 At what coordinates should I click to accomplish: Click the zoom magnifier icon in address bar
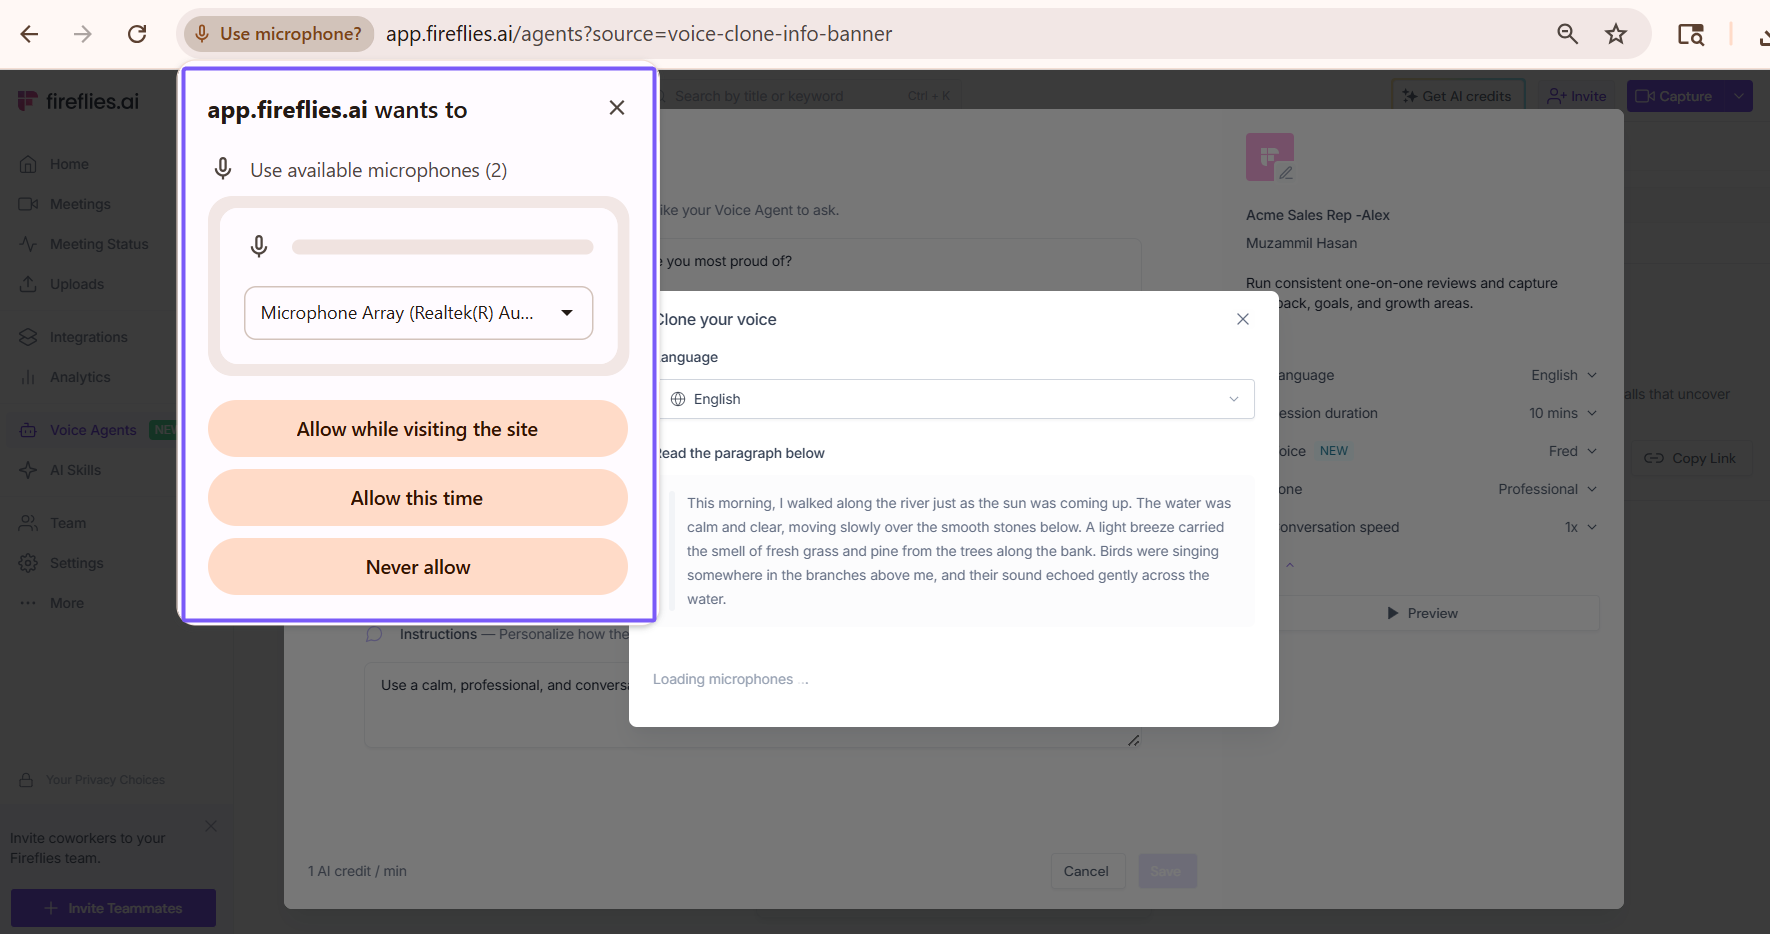coord(1567,34)
